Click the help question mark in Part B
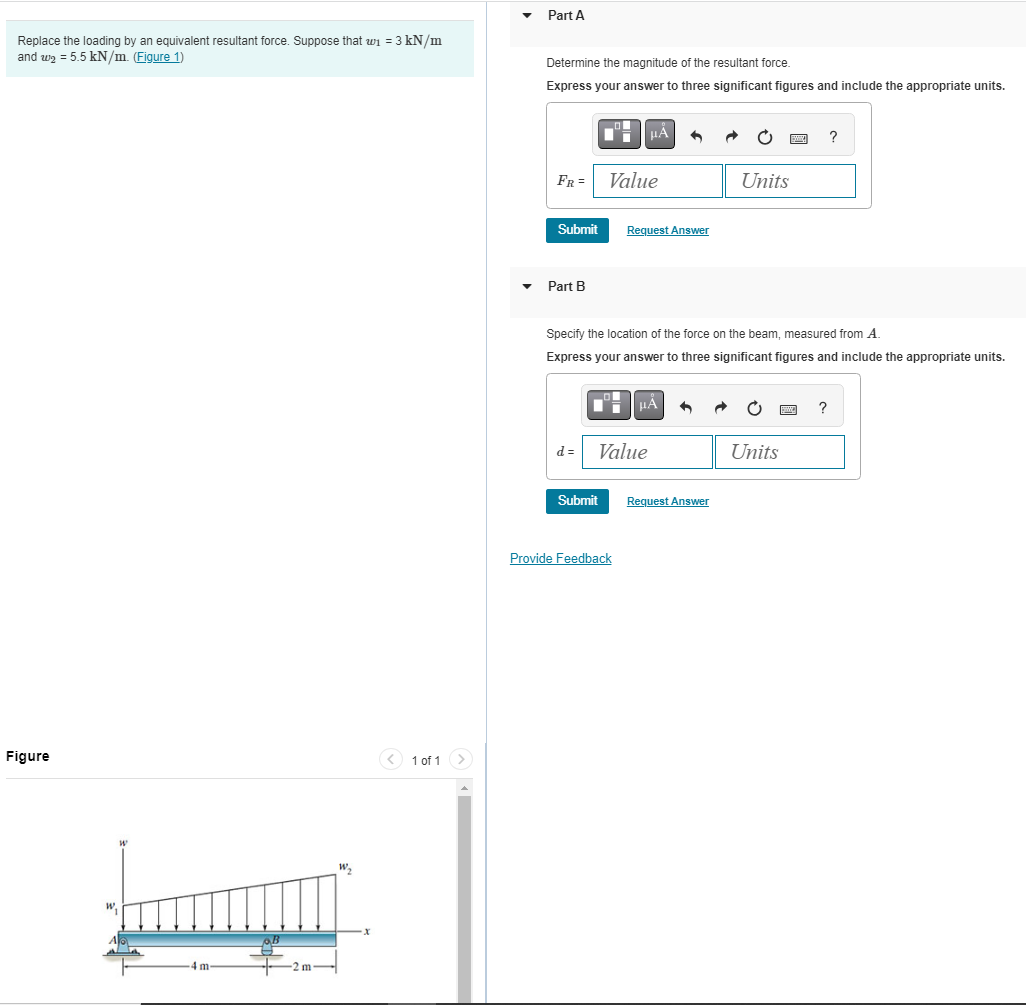The width and height of the screenshot is (1026, 1005). point(822,407)
